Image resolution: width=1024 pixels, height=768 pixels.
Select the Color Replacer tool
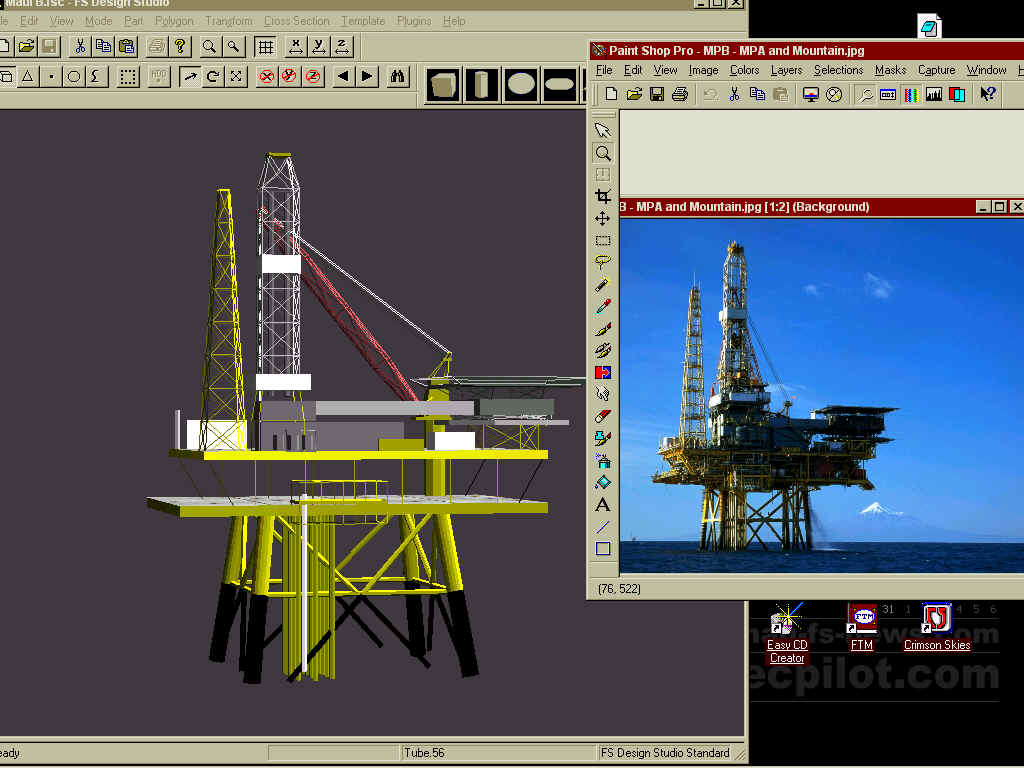pos(603,372)
